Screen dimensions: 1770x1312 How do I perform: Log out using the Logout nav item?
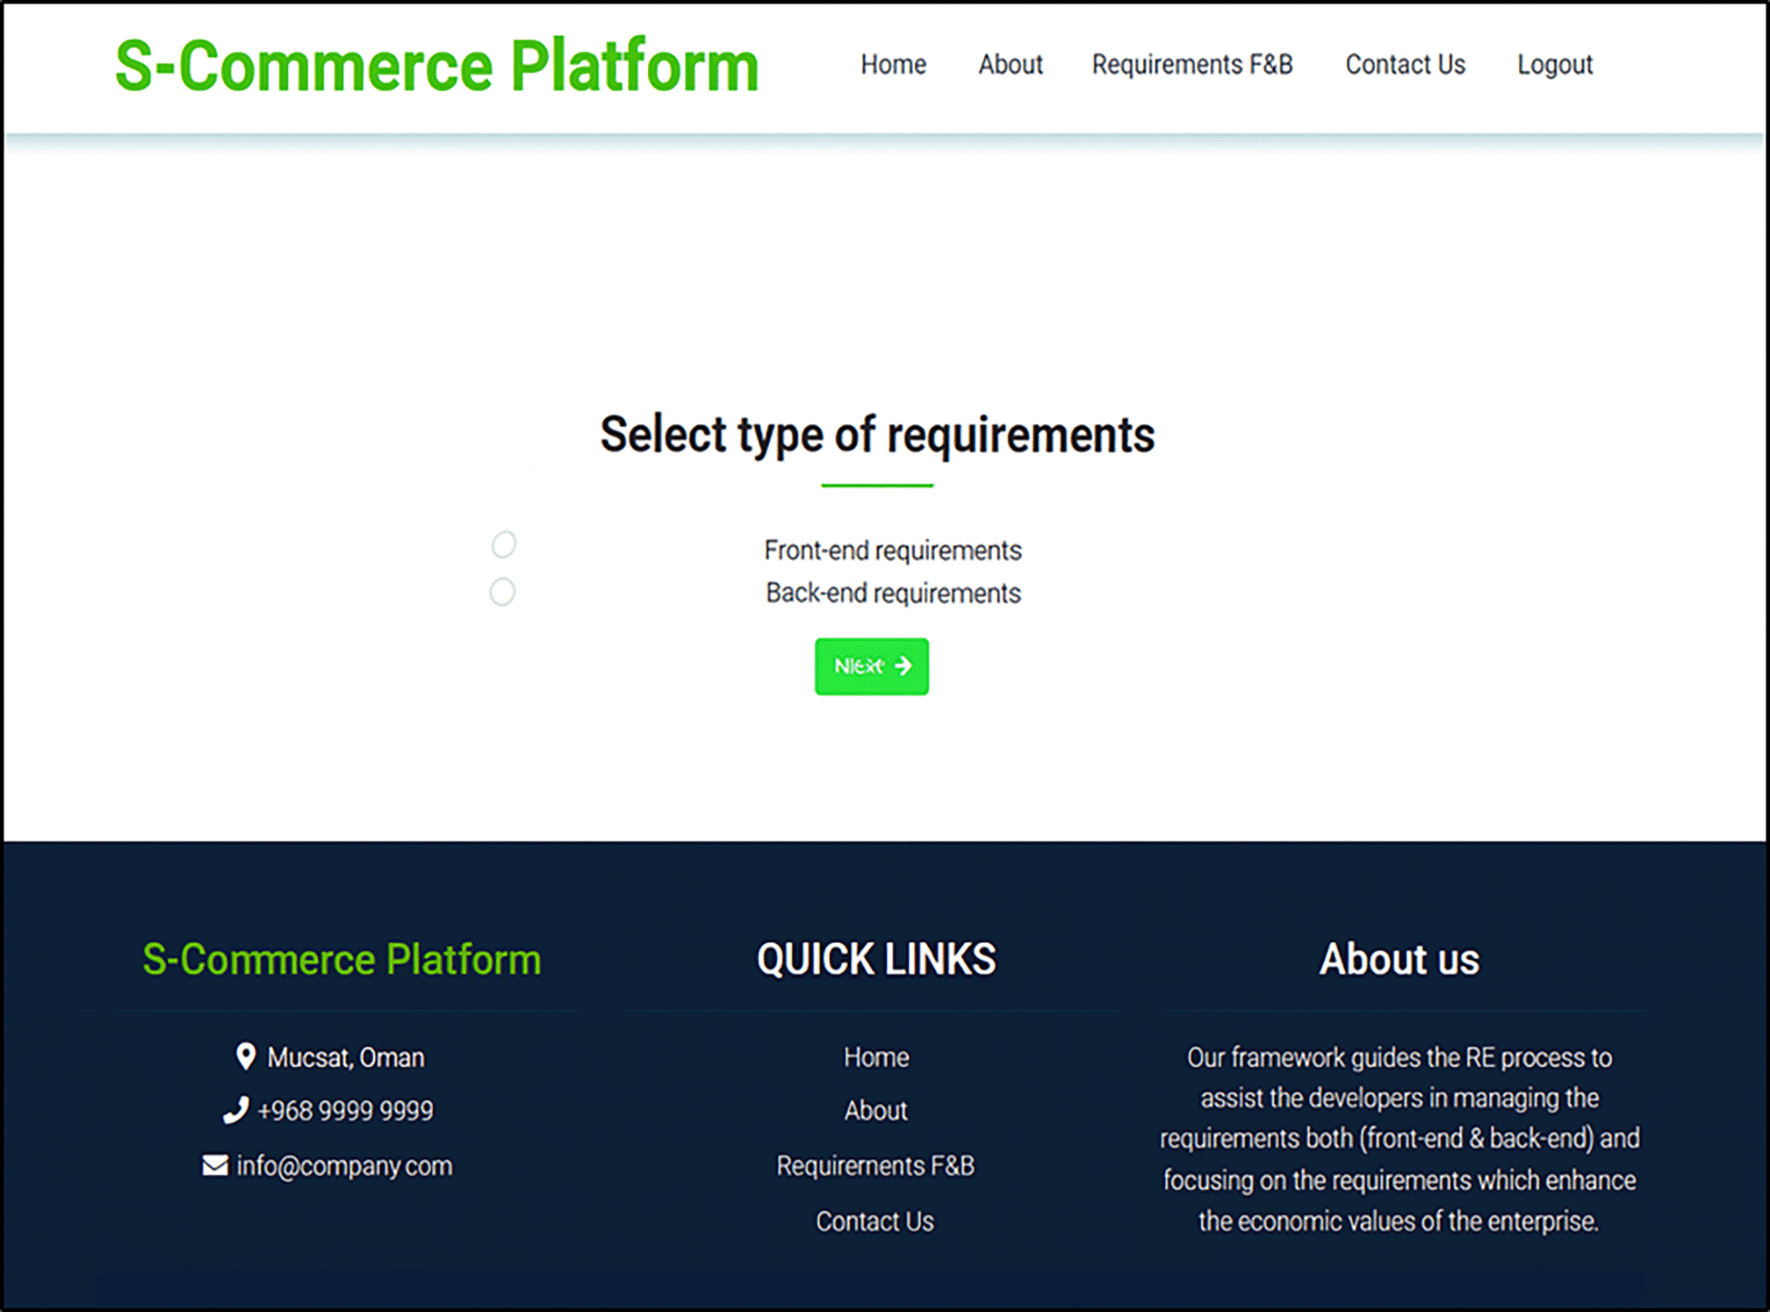1554,65
